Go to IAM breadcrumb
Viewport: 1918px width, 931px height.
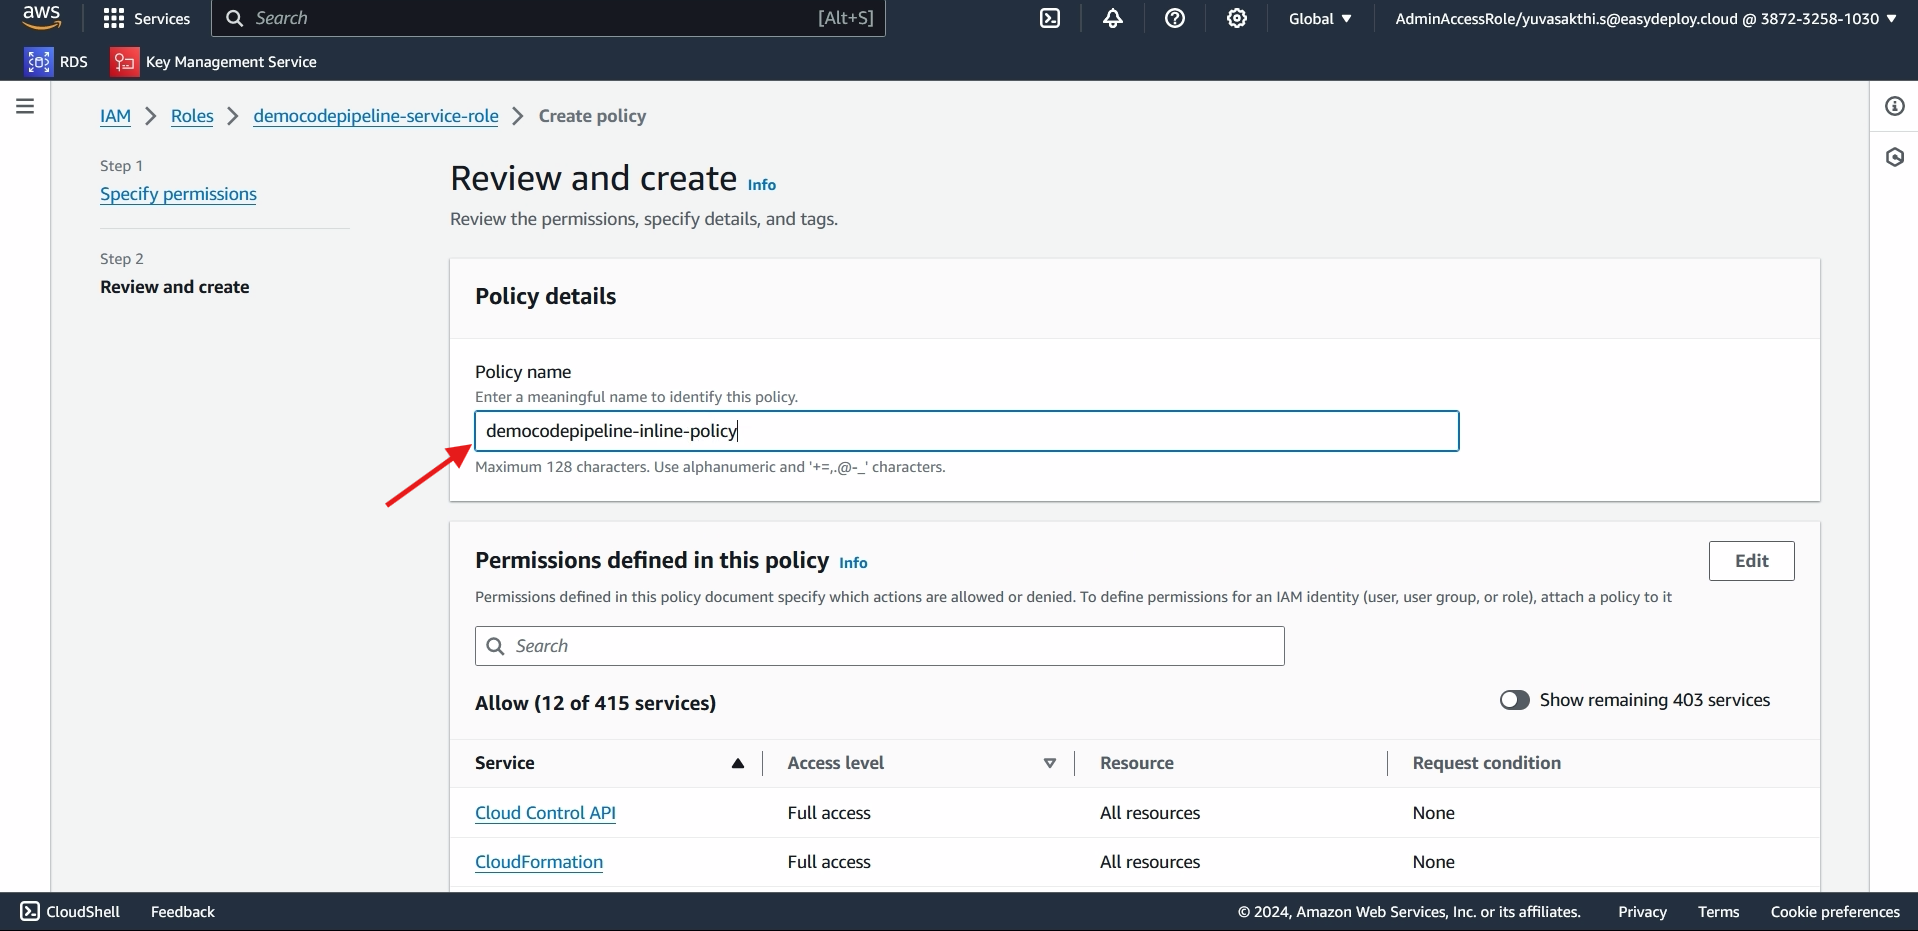click(x=115, y=116)
